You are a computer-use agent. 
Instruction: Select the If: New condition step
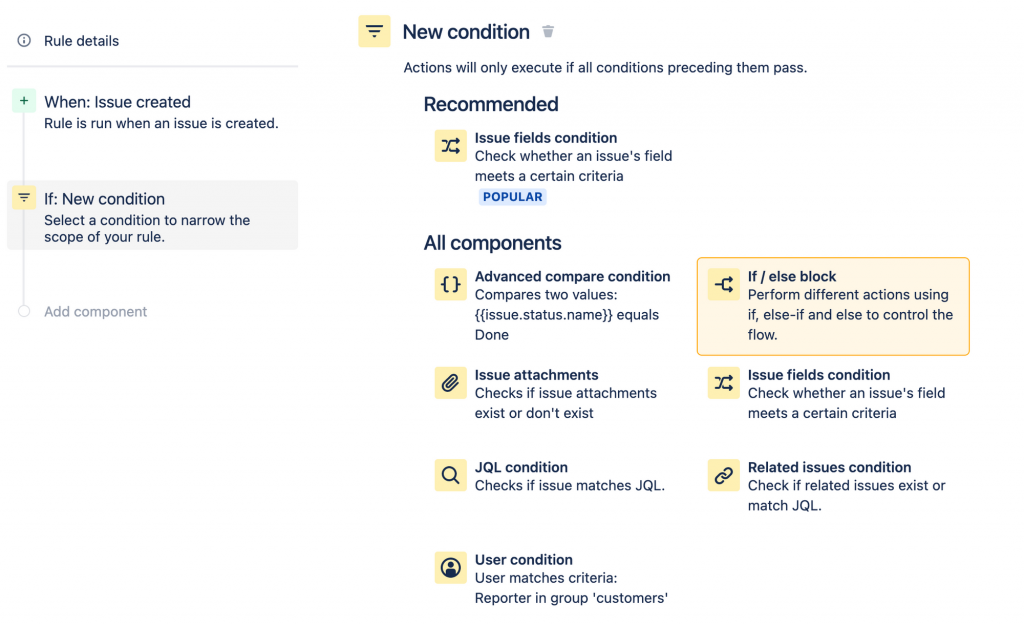pyautogui.click(x=104, y=199)
